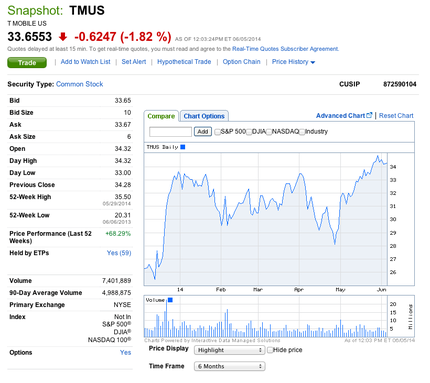Click the Reset Chart link
The image size is (430, 383).
[x=396, y=115]
